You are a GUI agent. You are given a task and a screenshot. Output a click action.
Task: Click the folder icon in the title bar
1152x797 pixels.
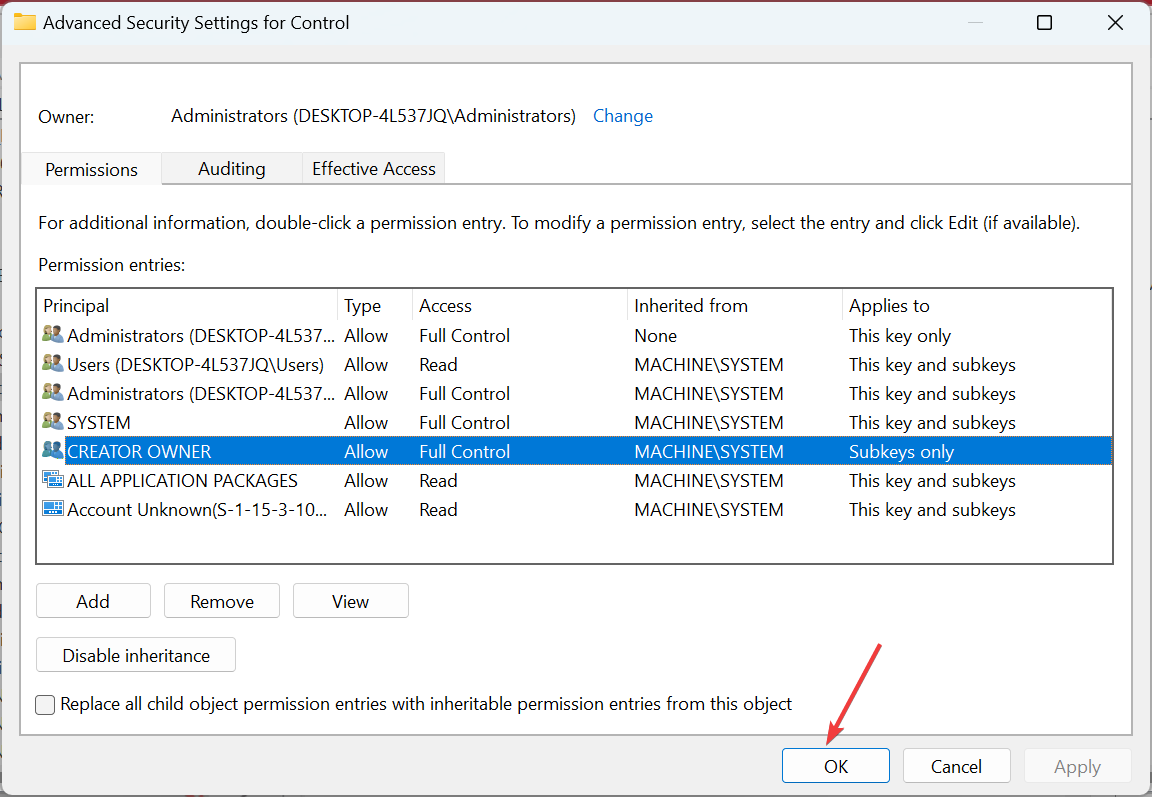point(24,22)
